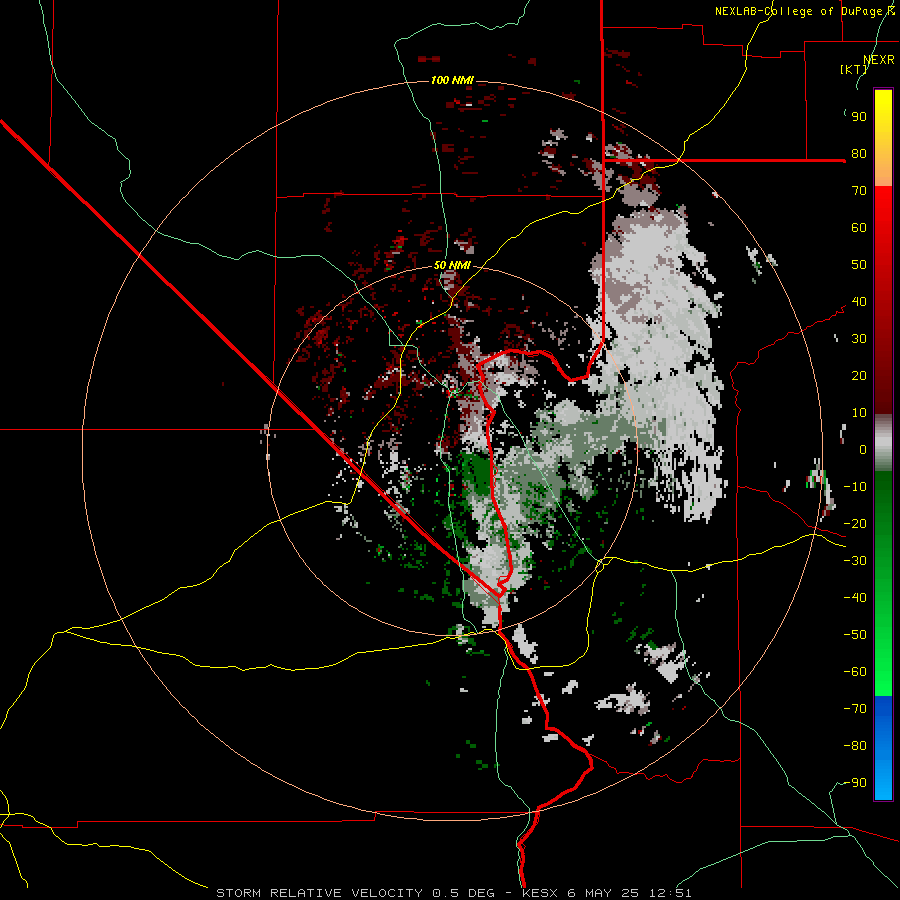Click the 50 NMI range ring label
The height and width of the screenshot is (900, 900).
pos(452,265)
